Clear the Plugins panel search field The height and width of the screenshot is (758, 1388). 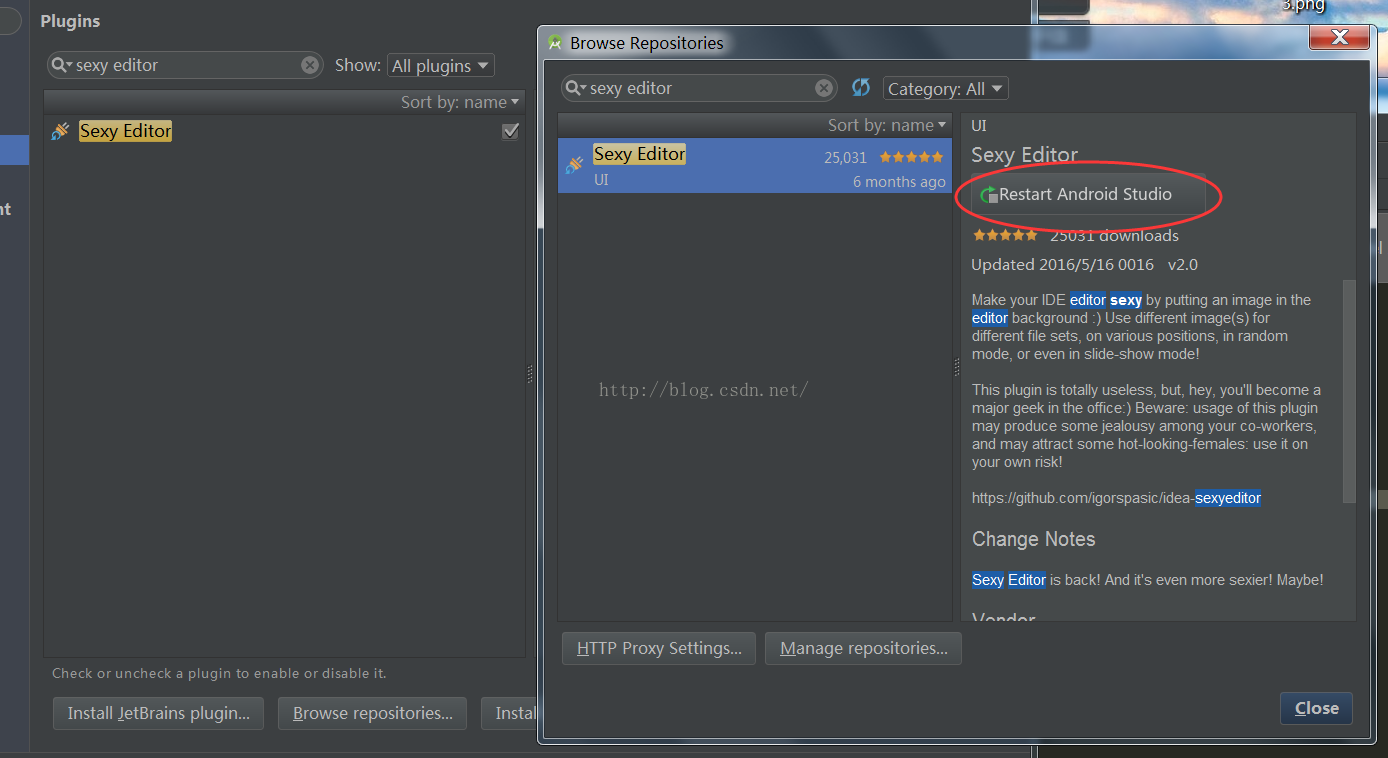pyautogui.click(x=310, y=65)
